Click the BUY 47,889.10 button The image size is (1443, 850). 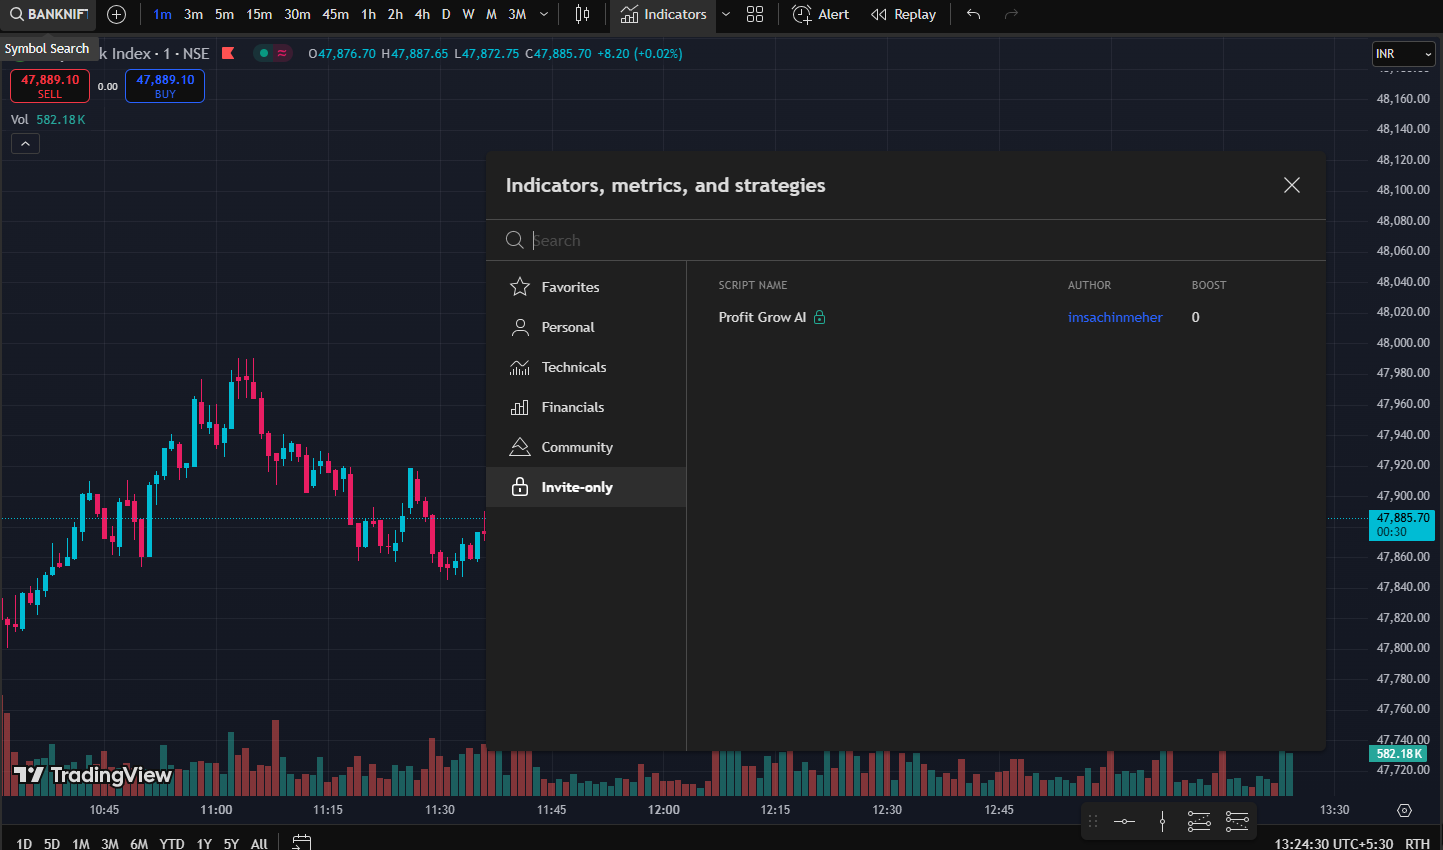tap(165, 86)
